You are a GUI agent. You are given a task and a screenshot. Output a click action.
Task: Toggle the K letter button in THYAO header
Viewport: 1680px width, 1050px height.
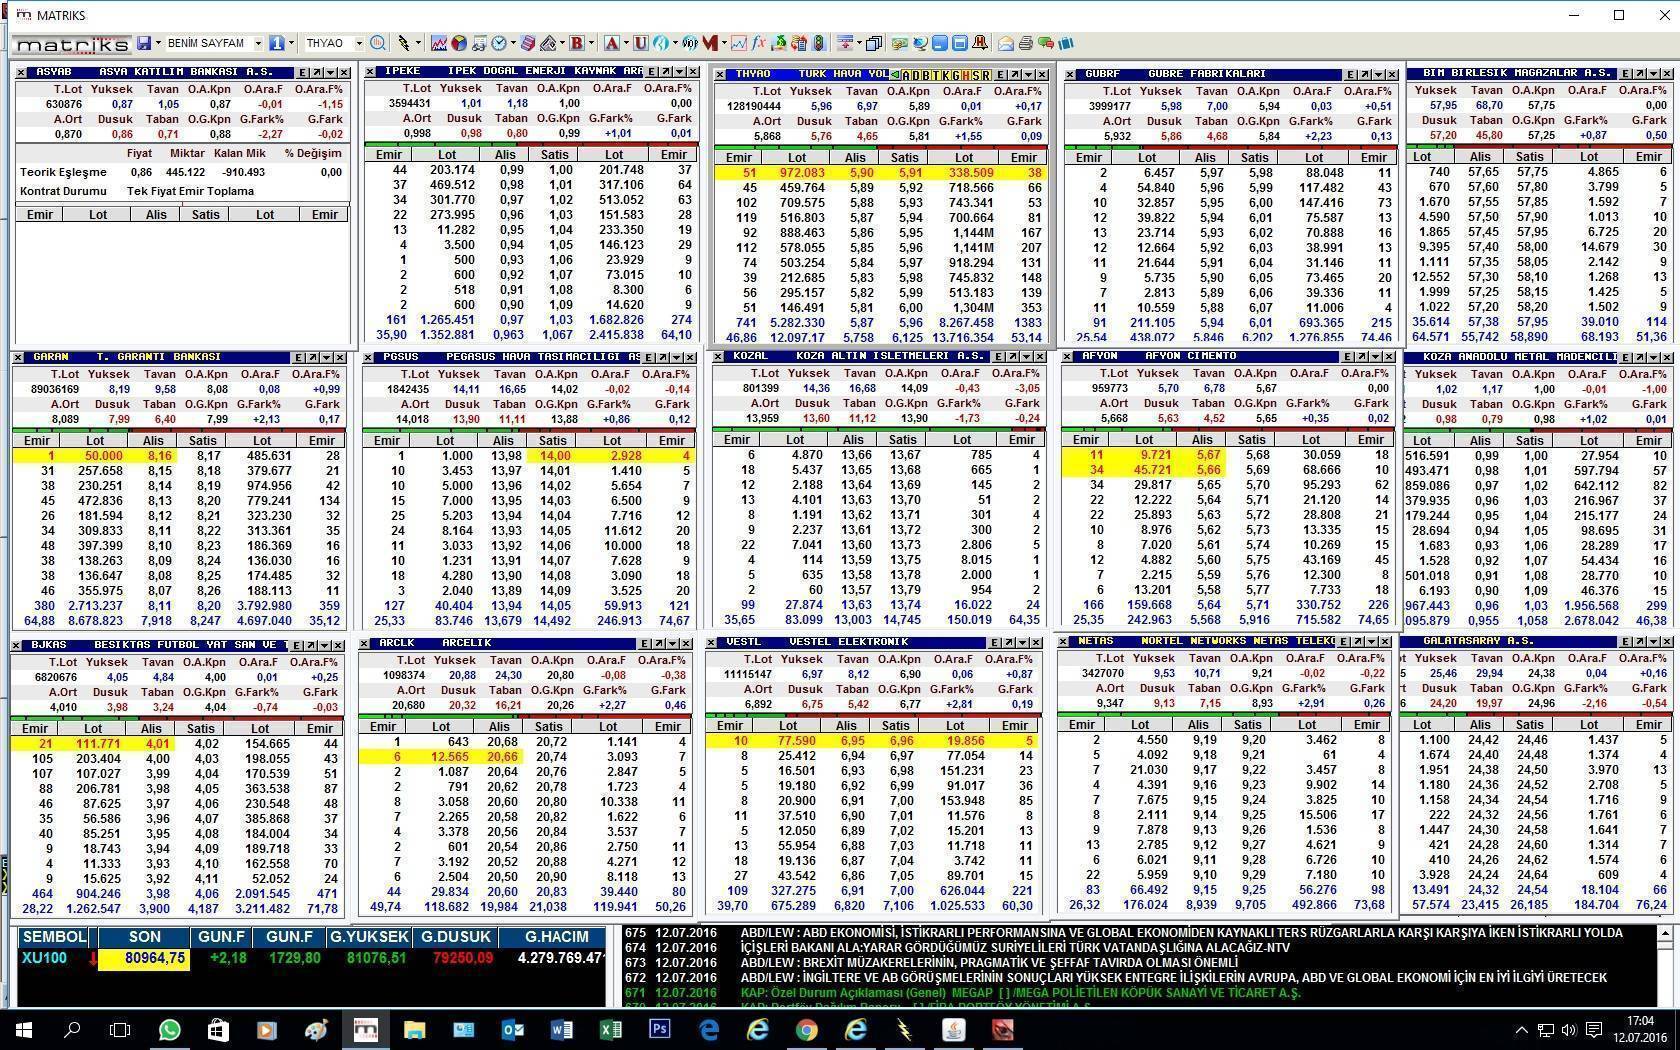[945, 75]
